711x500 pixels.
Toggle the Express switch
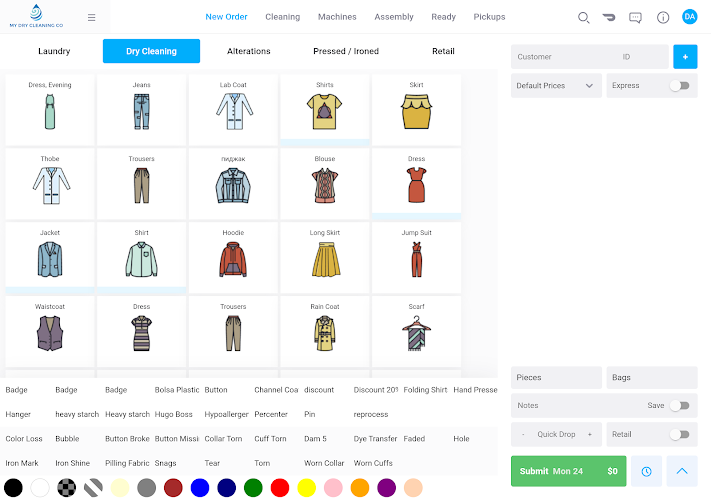point(680,85)
